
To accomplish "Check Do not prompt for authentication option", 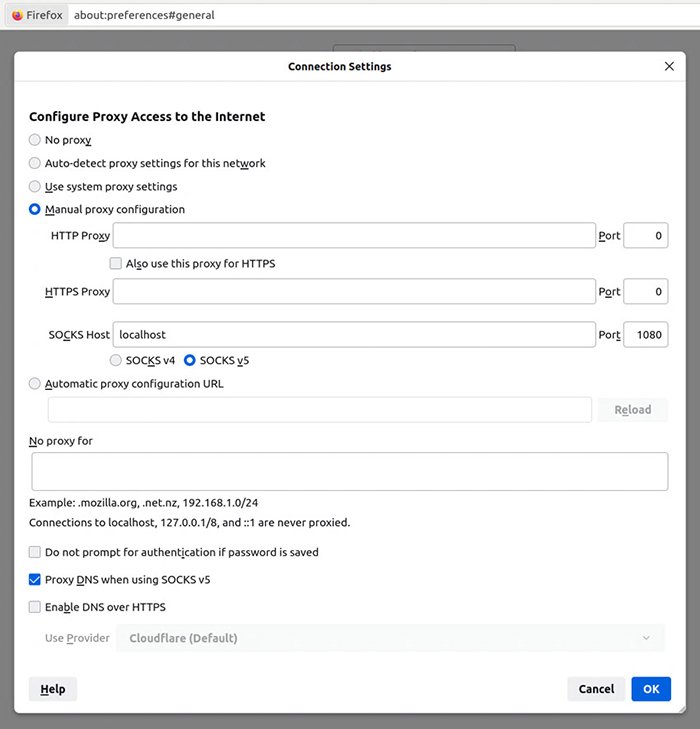I will (x=35, y=552).
